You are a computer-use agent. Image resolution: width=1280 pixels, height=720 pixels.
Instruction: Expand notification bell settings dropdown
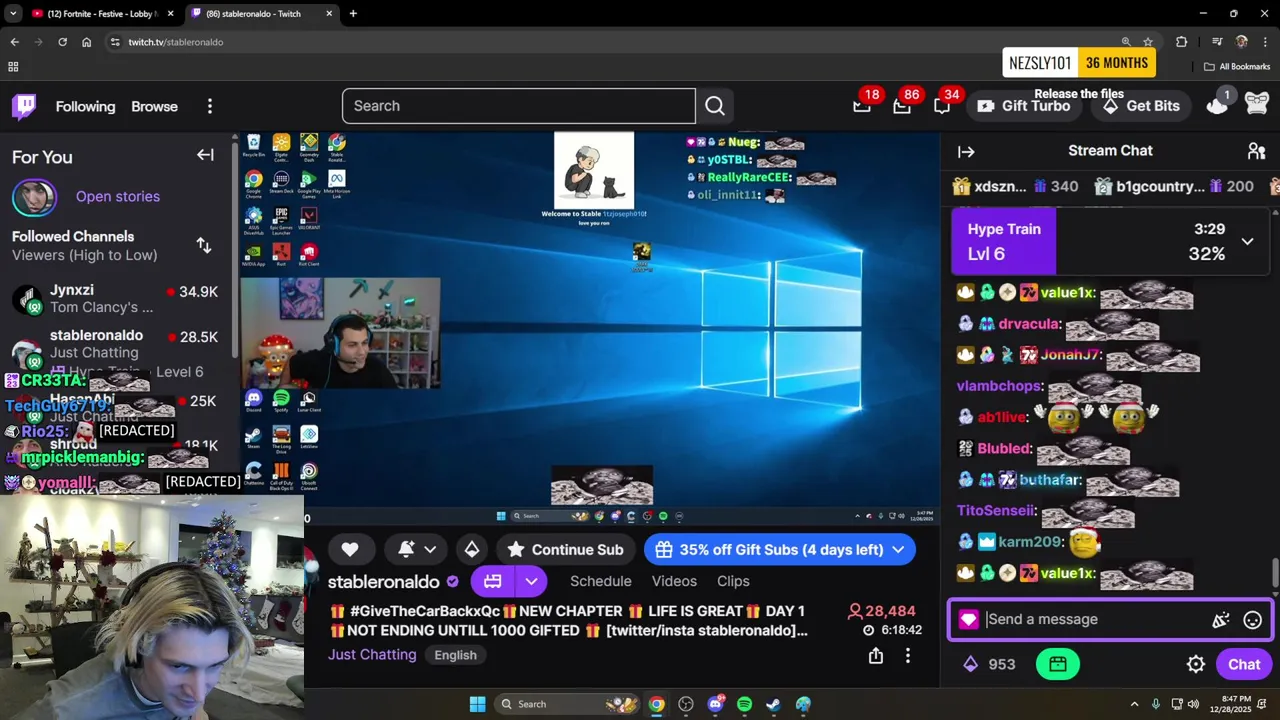pyautogui.click(x=430, y=549)
